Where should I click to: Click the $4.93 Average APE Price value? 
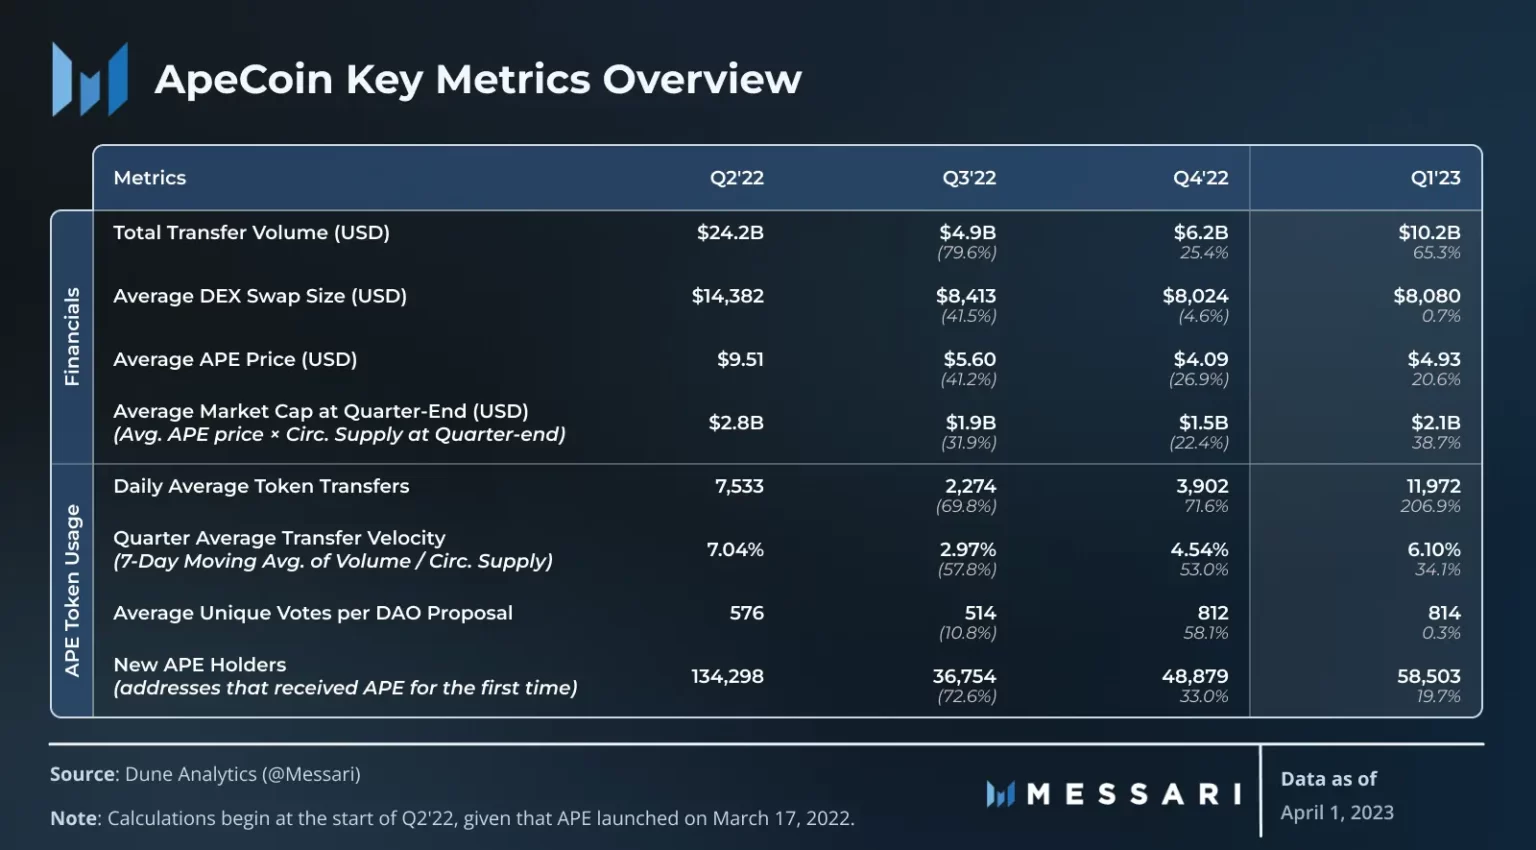(1434, 359)
